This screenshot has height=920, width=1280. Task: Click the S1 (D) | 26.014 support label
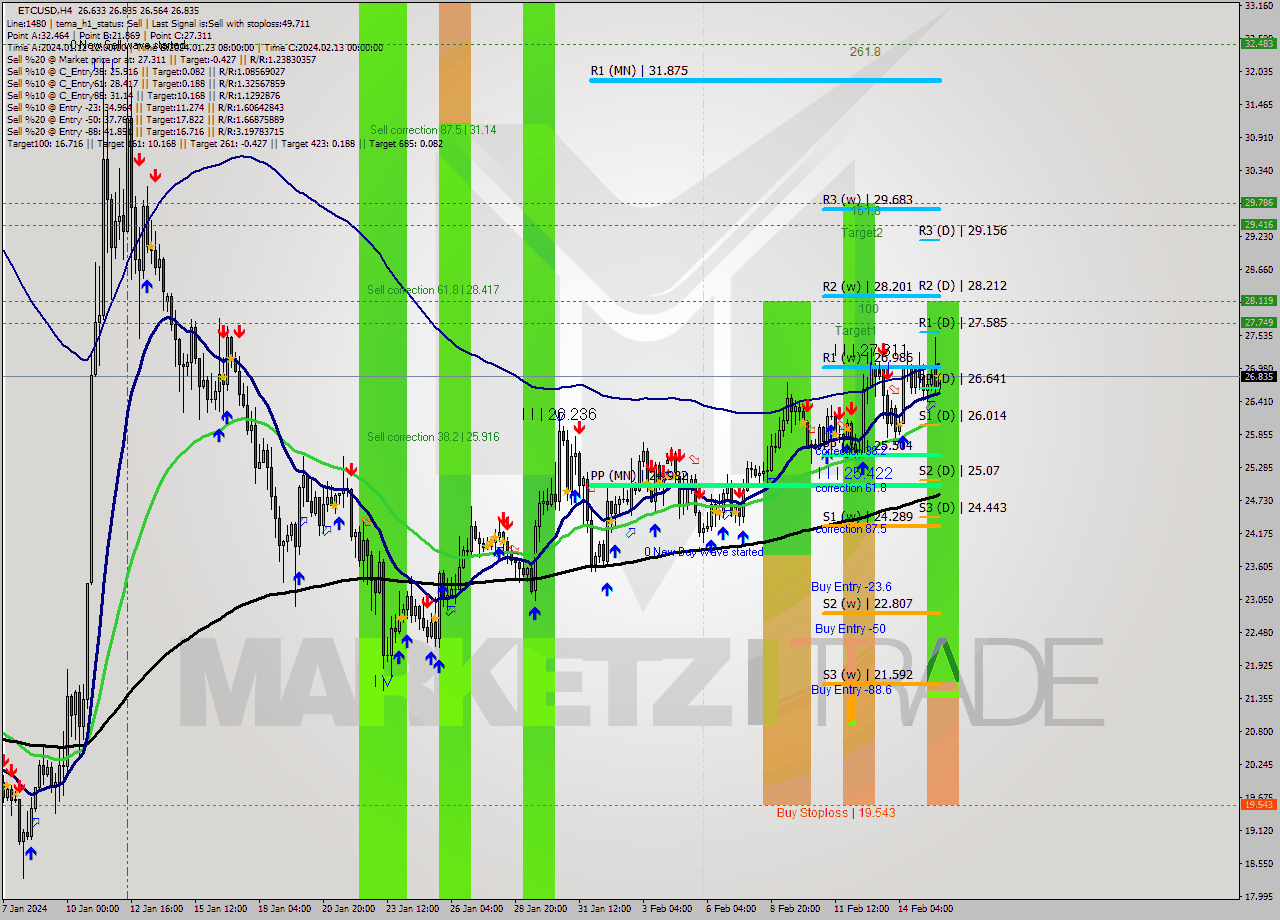(962, 416)
